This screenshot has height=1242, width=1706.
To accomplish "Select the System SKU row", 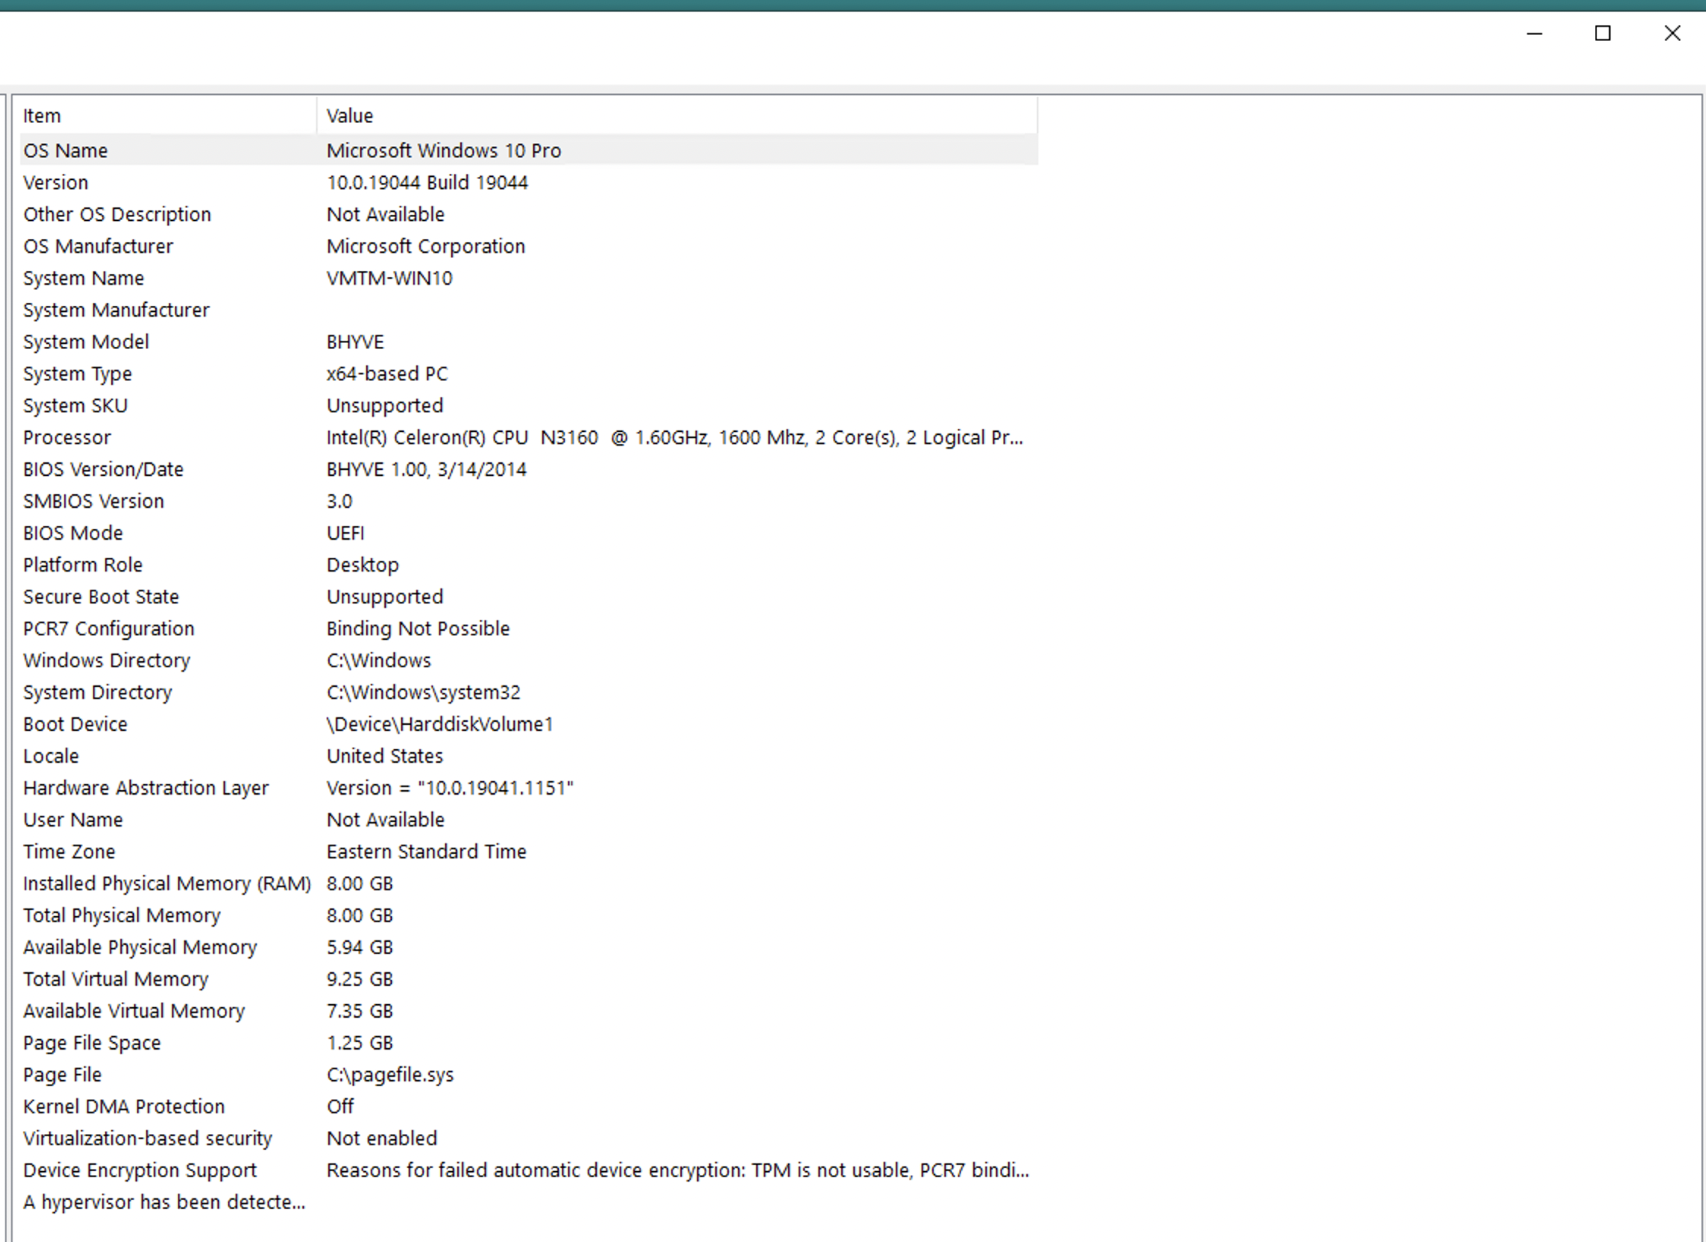I will click(528, 406).
